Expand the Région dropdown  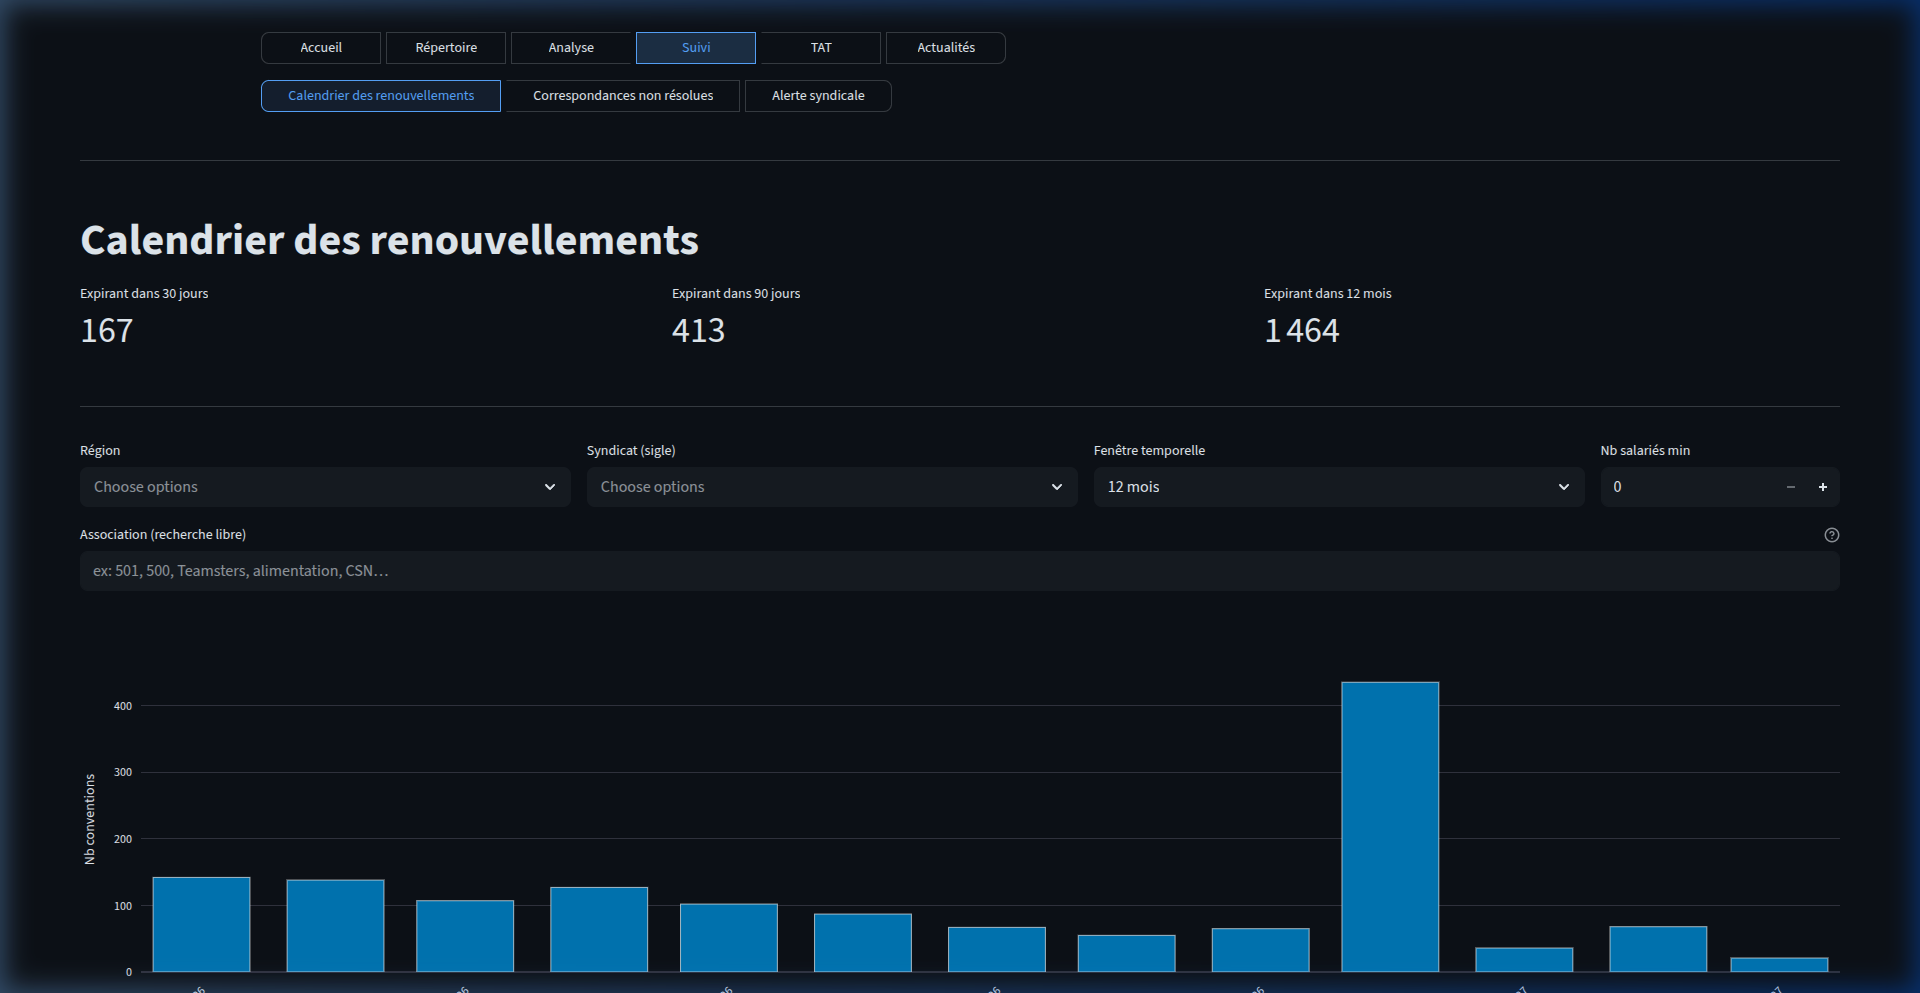click(325, 487)
